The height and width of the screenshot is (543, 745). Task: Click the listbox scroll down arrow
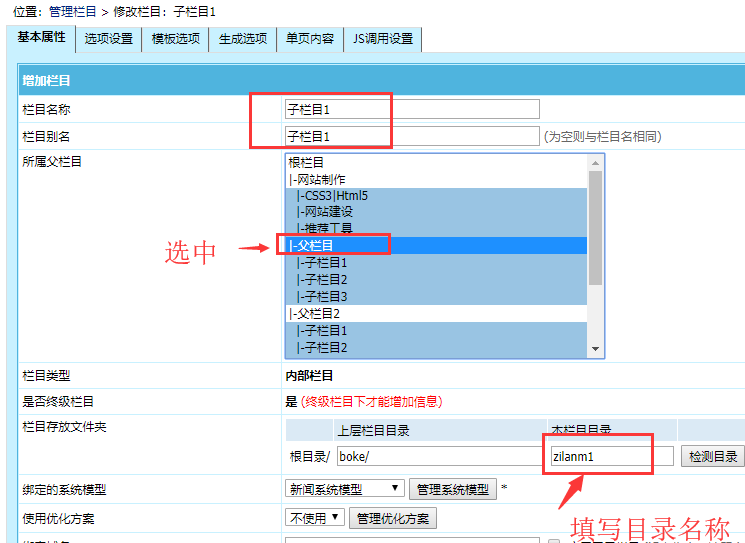tap(596, 349)
